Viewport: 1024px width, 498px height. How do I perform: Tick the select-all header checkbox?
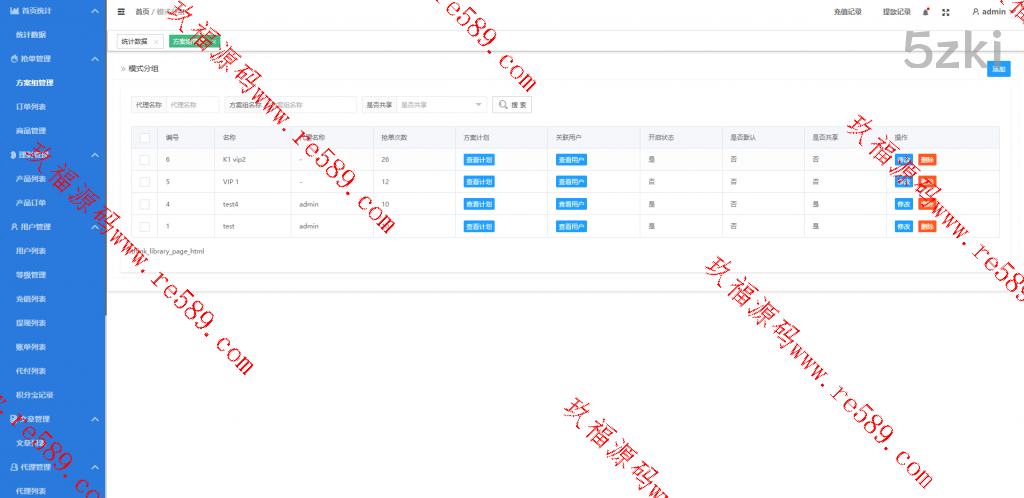[144, 137]
